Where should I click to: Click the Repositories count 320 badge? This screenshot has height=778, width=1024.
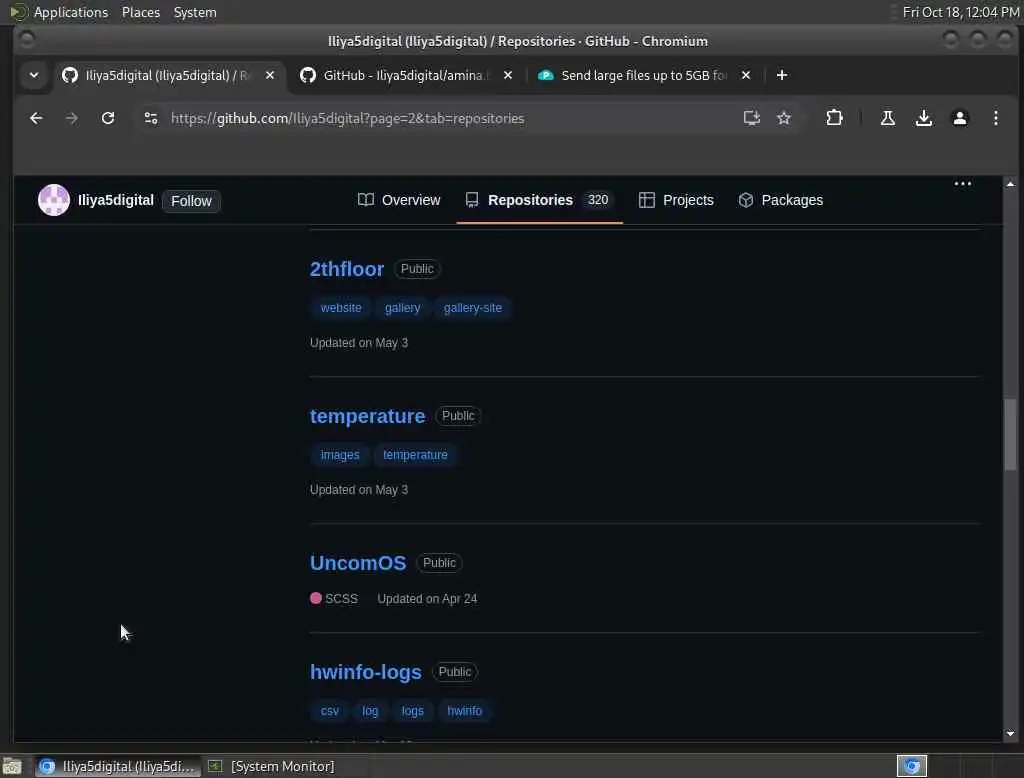click(598, 200)
